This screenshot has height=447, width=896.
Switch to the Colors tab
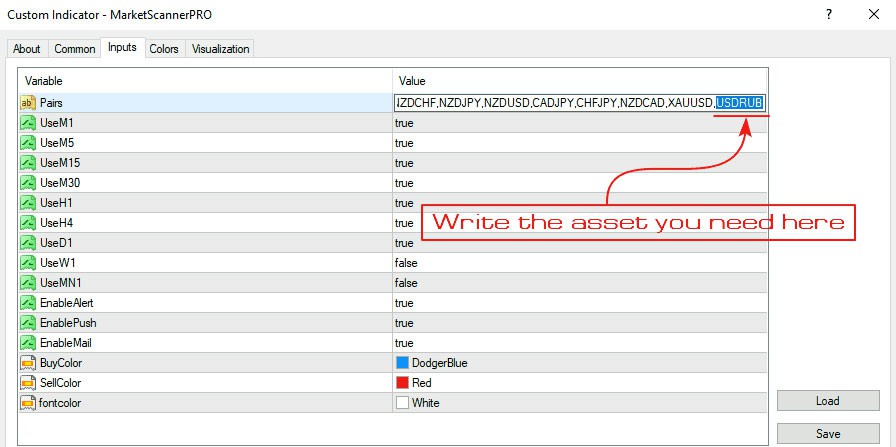coord(164,49)
